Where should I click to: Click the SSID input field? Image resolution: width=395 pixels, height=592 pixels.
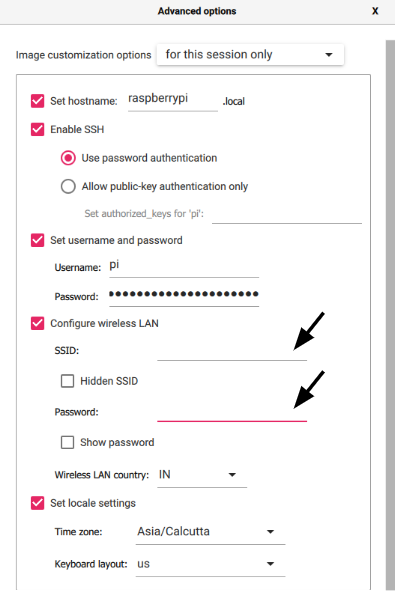pyautogui.click(x=232, y=351)
